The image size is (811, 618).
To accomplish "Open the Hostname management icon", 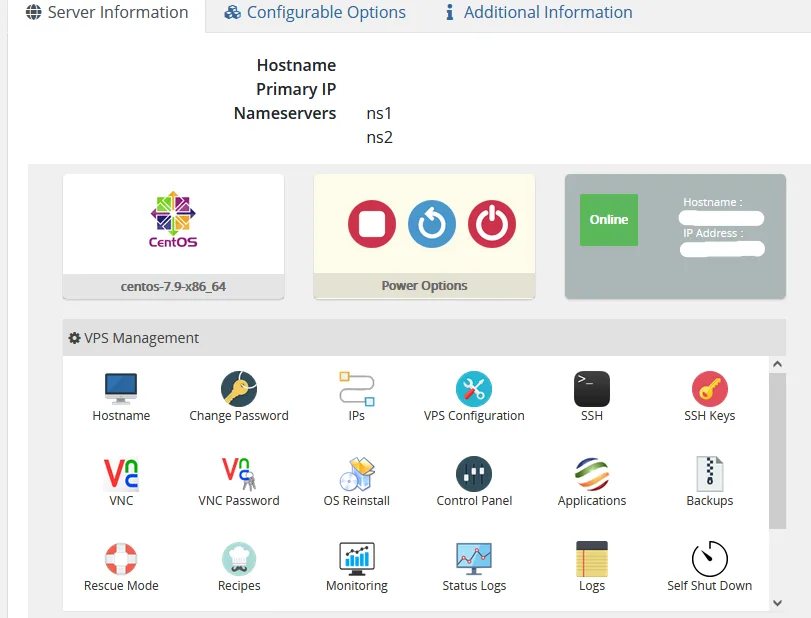I will pos(121,389).
